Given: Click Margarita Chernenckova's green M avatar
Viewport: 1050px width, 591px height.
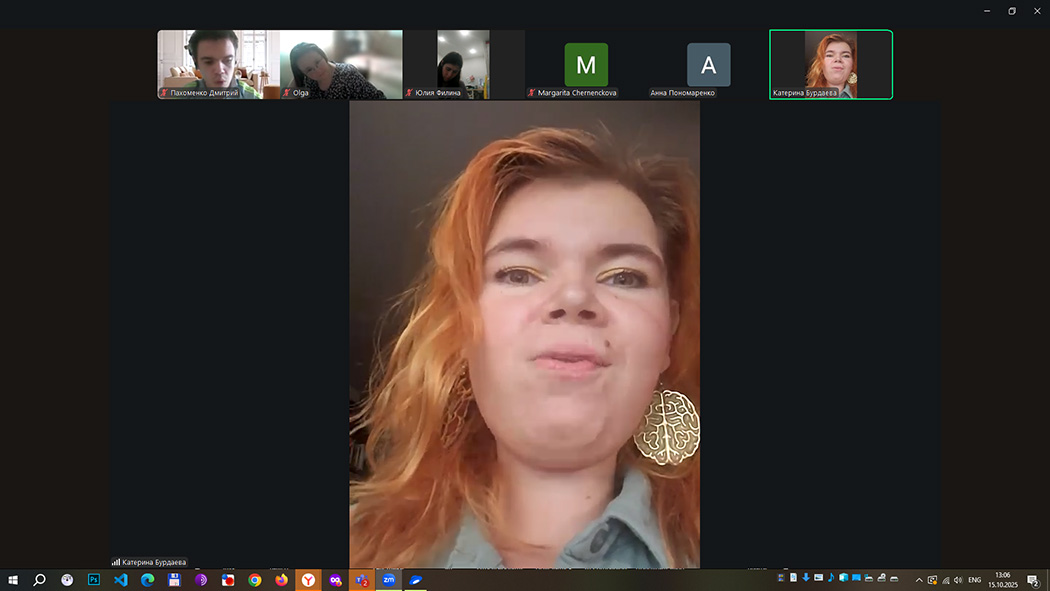Looking at the screenshot, I should 586,65.
